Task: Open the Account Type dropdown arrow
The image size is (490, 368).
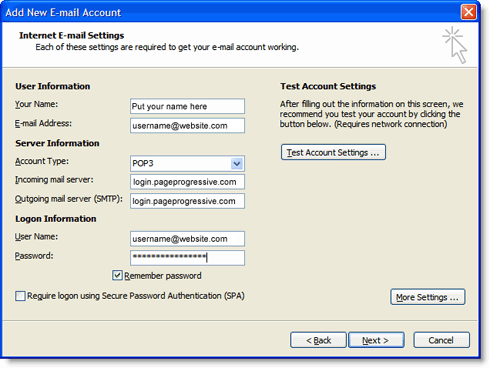Action: 237,164
